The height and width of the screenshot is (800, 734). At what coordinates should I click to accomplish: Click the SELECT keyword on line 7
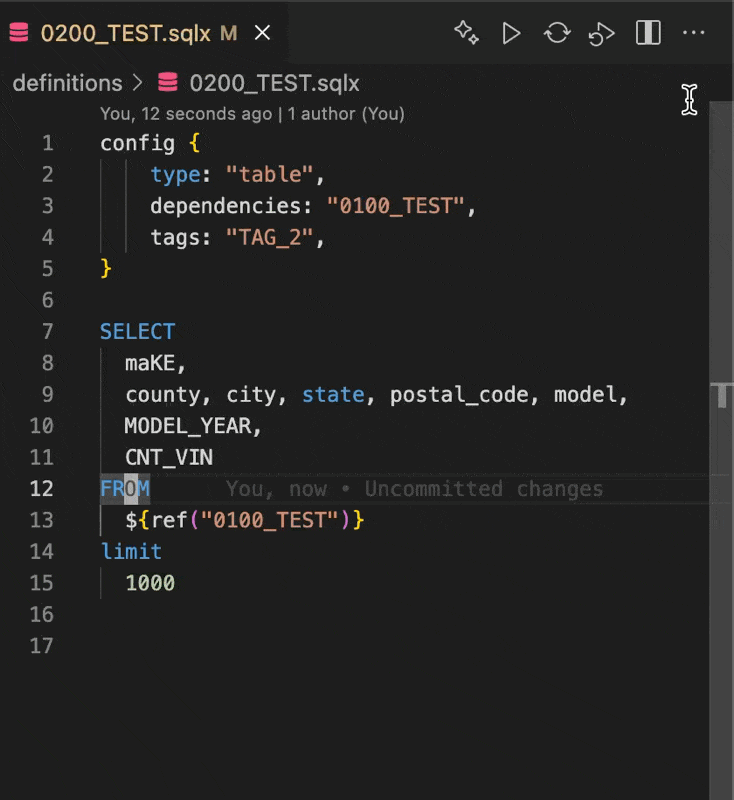pos(138,332)
